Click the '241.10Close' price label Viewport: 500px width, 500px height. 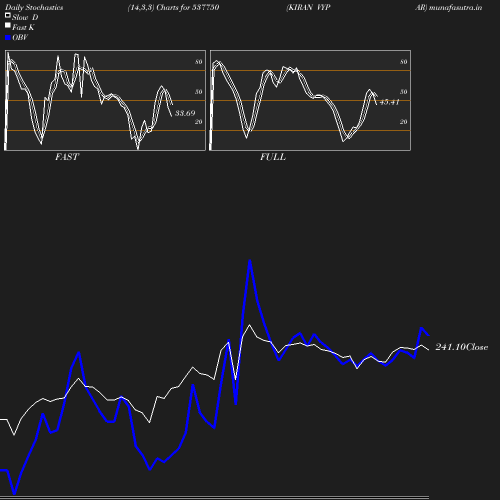click(462, 347)
